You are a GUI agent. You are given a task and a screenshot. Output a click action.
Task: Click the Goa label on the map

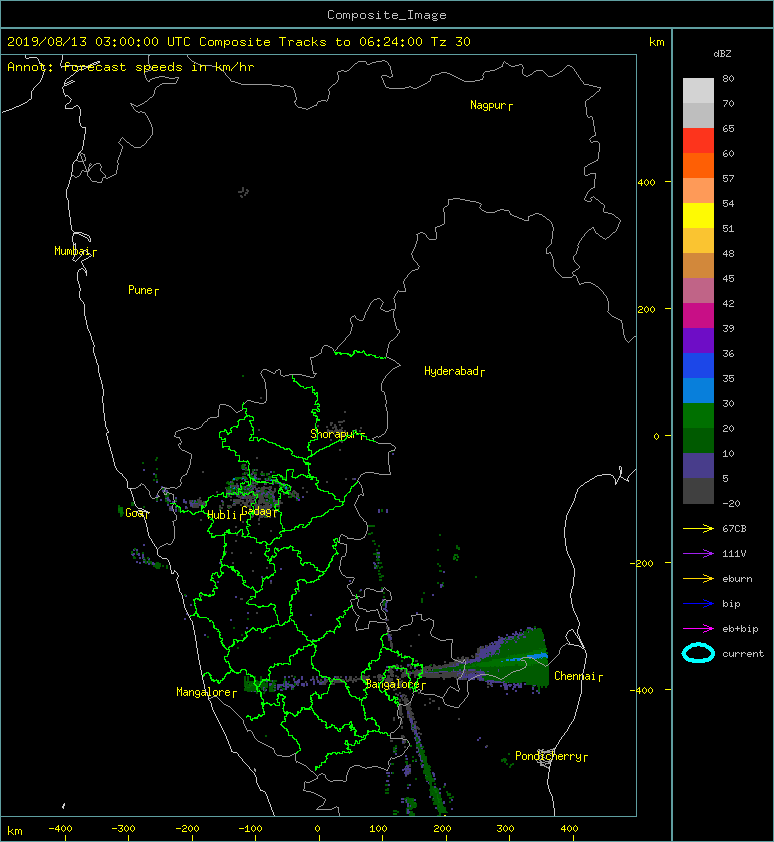tap(134, 513)
